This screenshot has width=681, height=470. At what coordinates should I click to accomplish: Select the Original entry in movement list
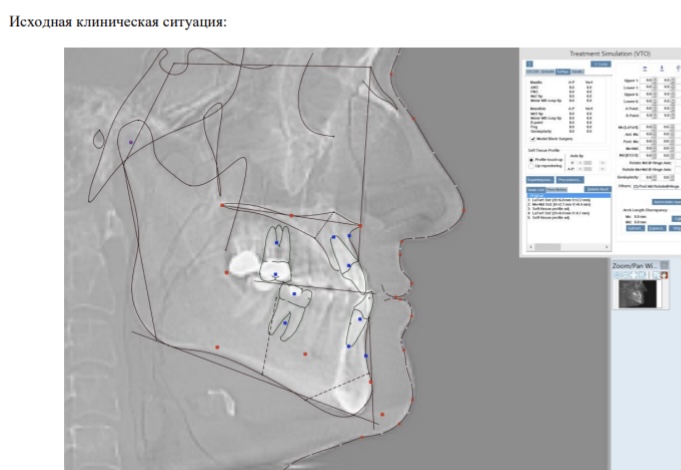(x=569, y=195)
